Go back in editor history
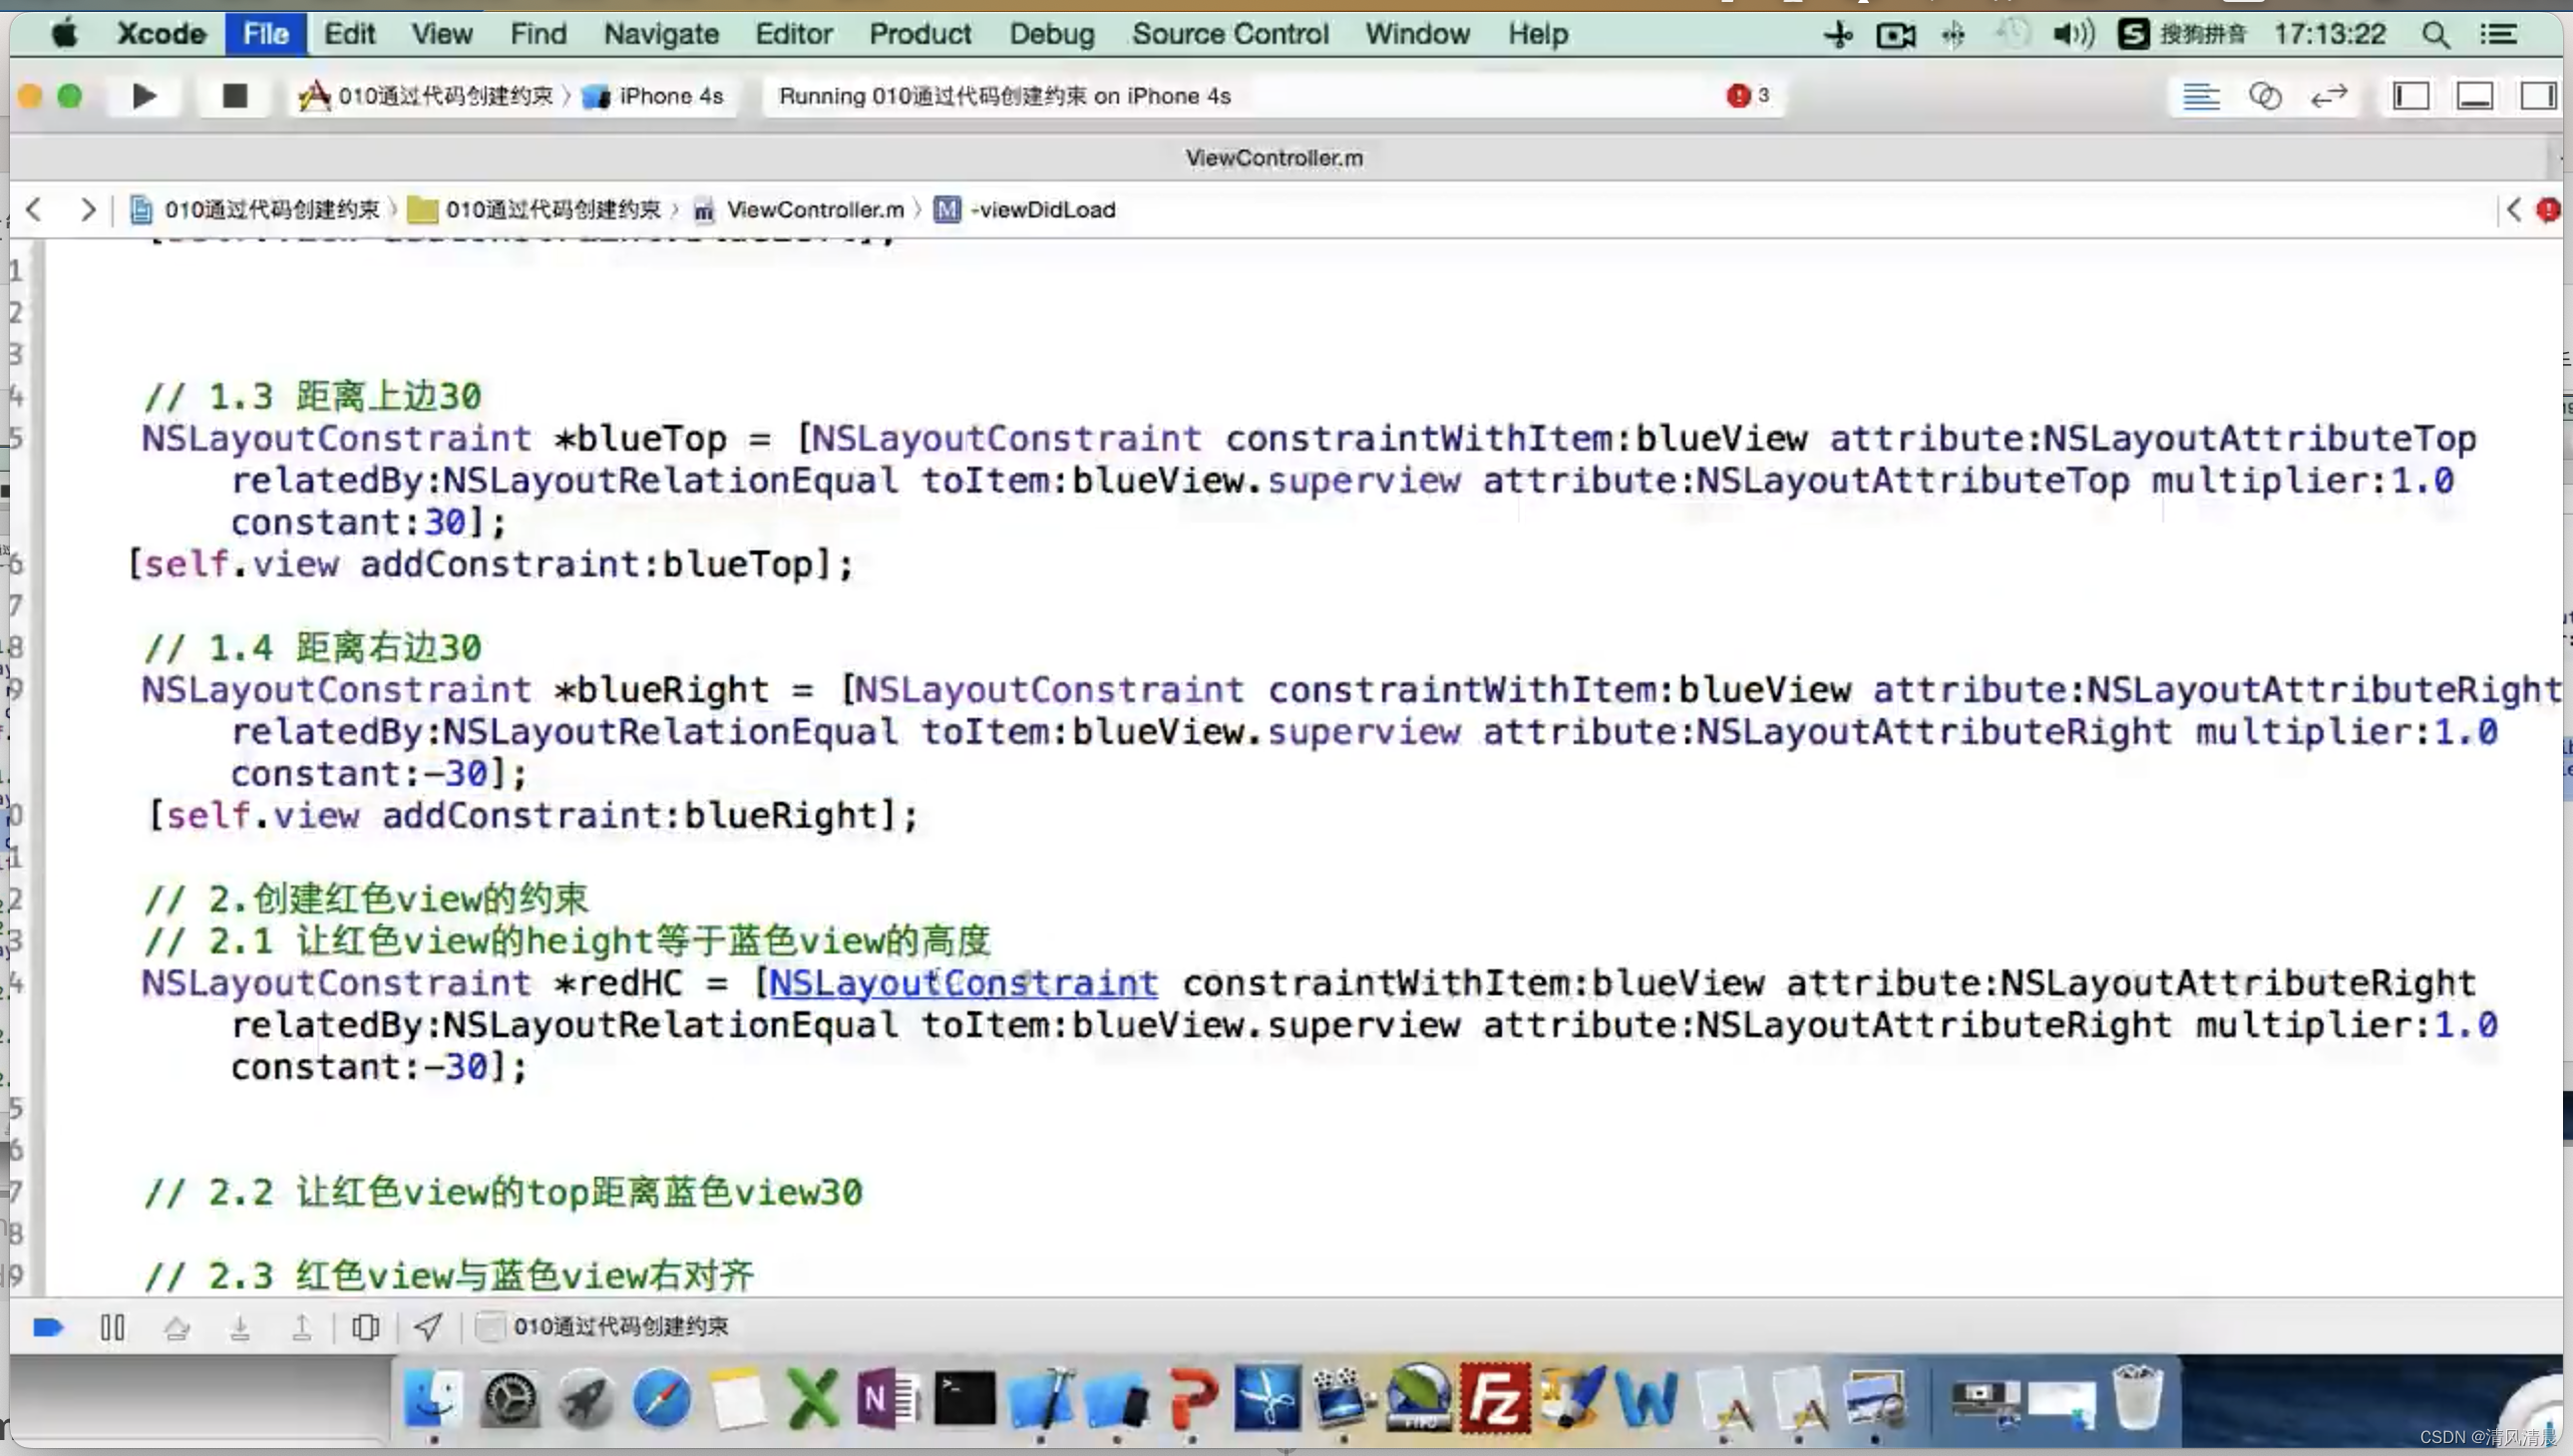Image resolution: width=2573 pixels, height=1456 pixels. (34, 209)
